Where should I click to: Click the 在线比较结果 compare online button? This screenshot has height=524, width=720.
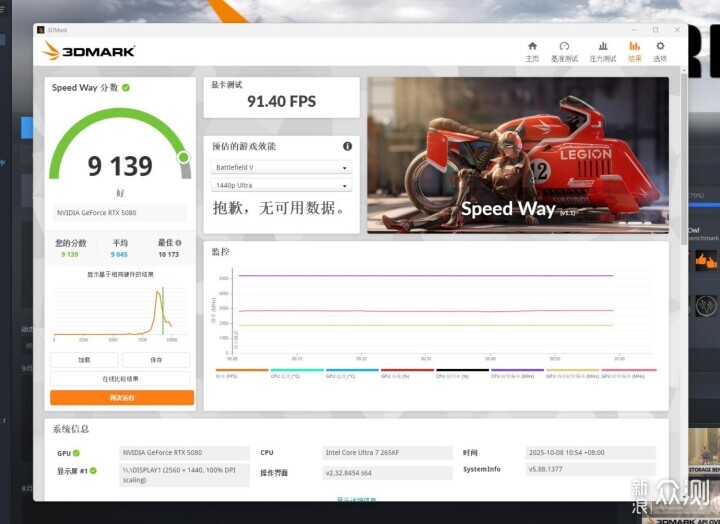(120, 379)
